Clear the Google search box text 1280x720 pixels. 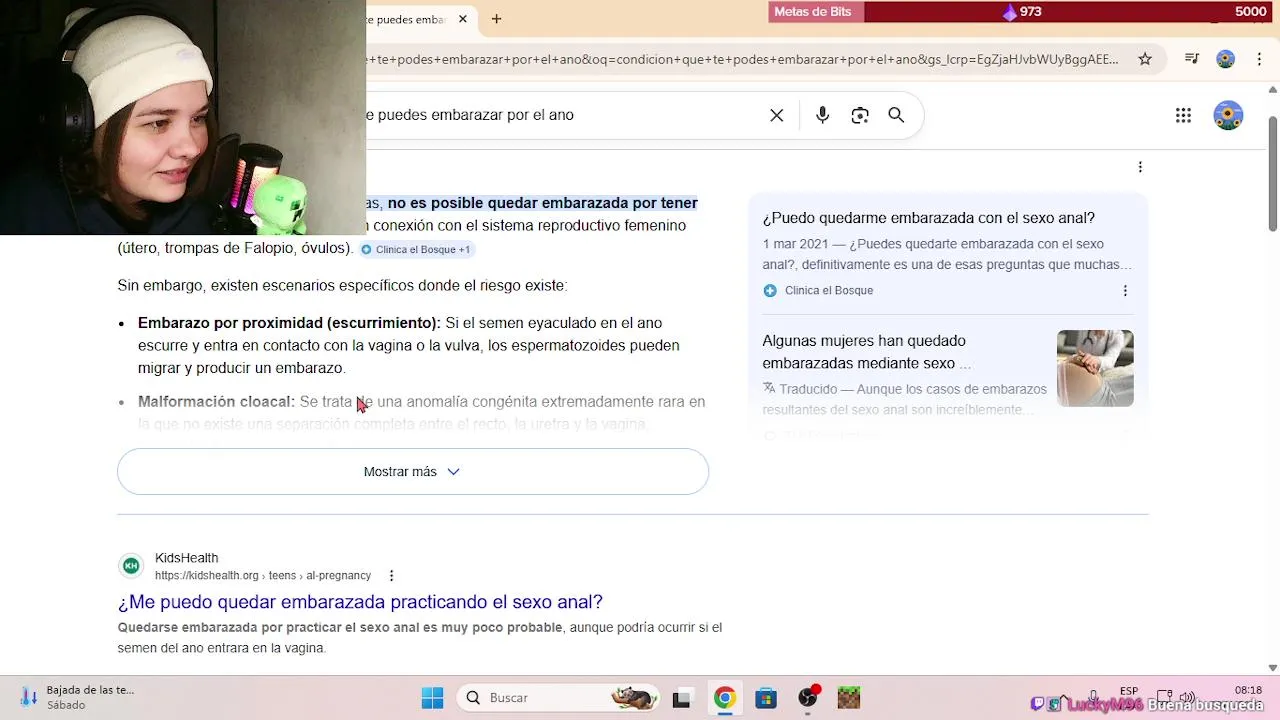pyautogui.click(x=776, y=115)
